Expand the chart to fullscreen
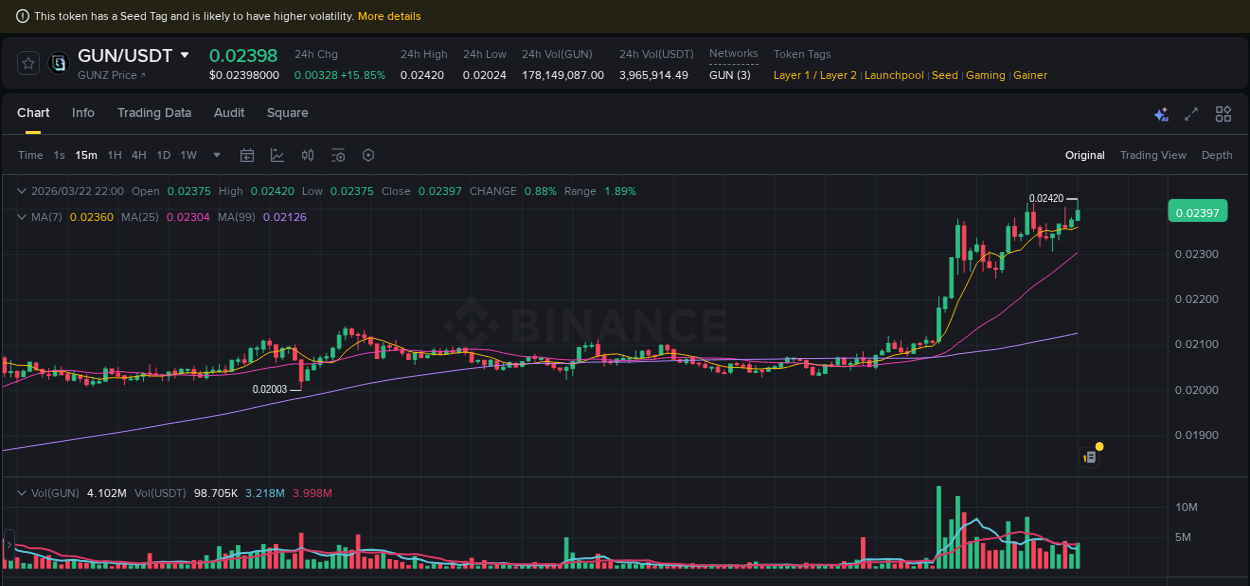Viewport: 1250px width, 586px height. click(x=1190, y=114)
